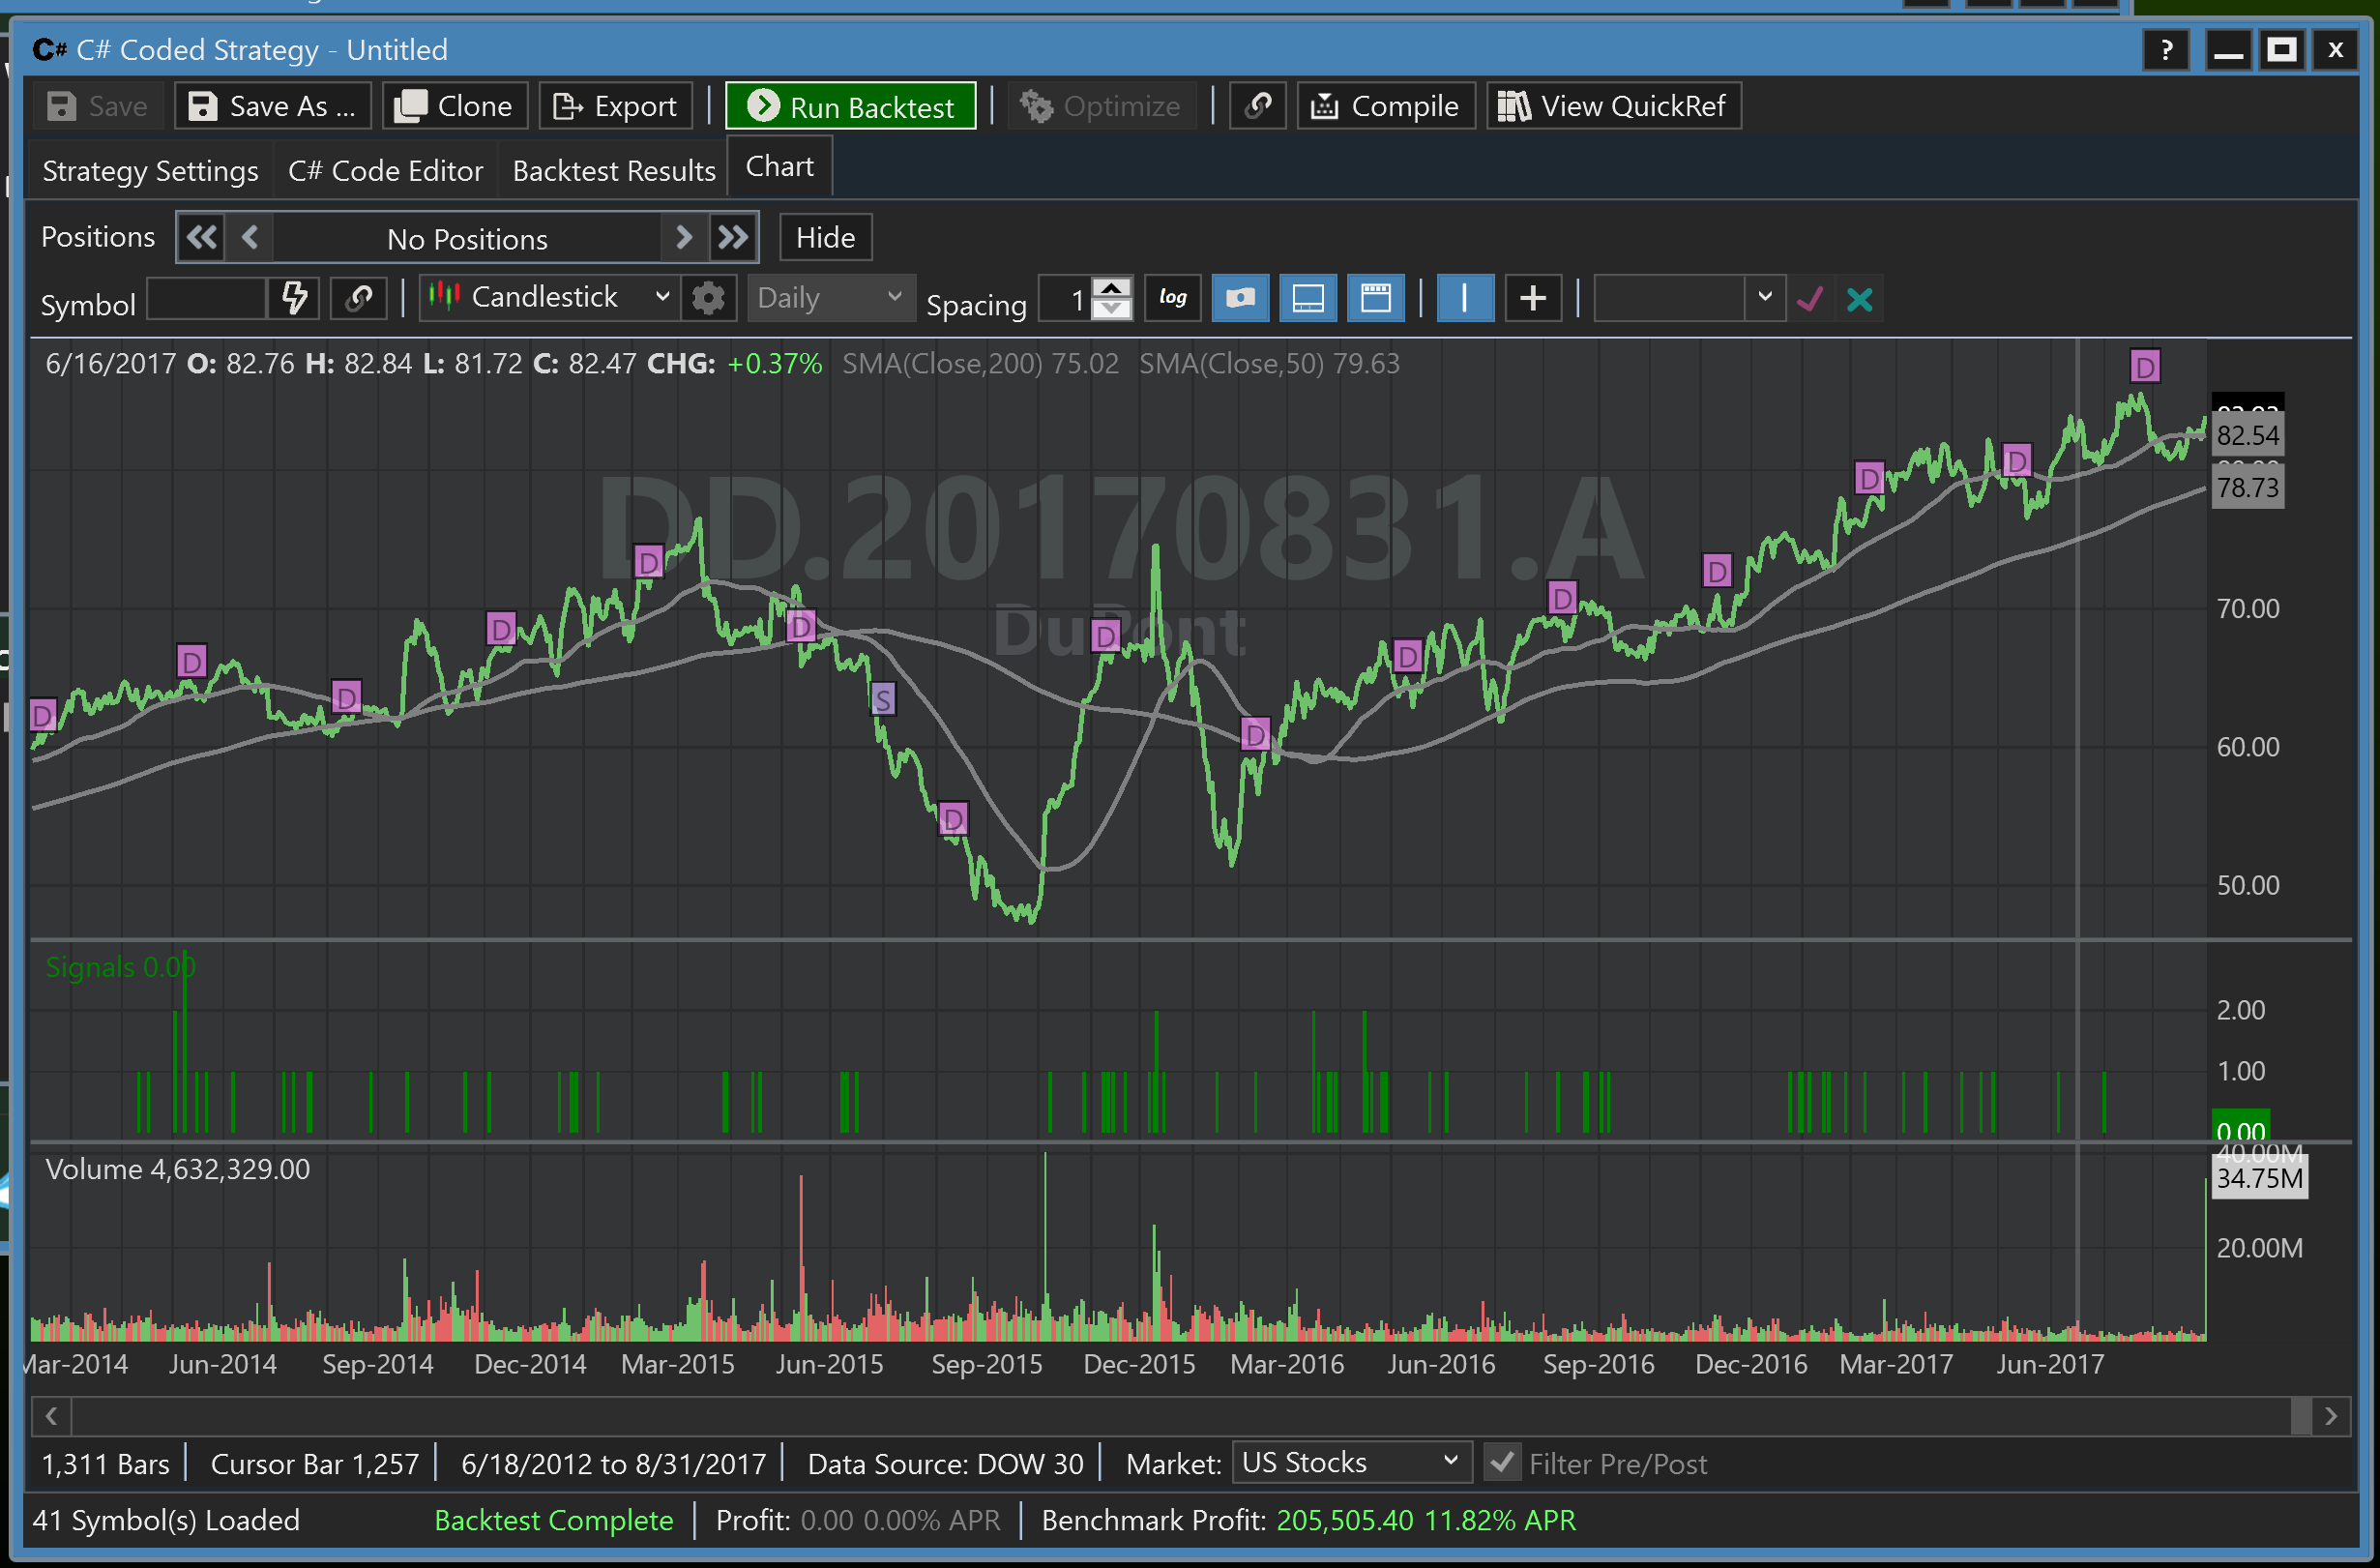Click SMA(Close,200) 75.02 legend text
Viewport: 2380px width, 1568px height.
980,363
